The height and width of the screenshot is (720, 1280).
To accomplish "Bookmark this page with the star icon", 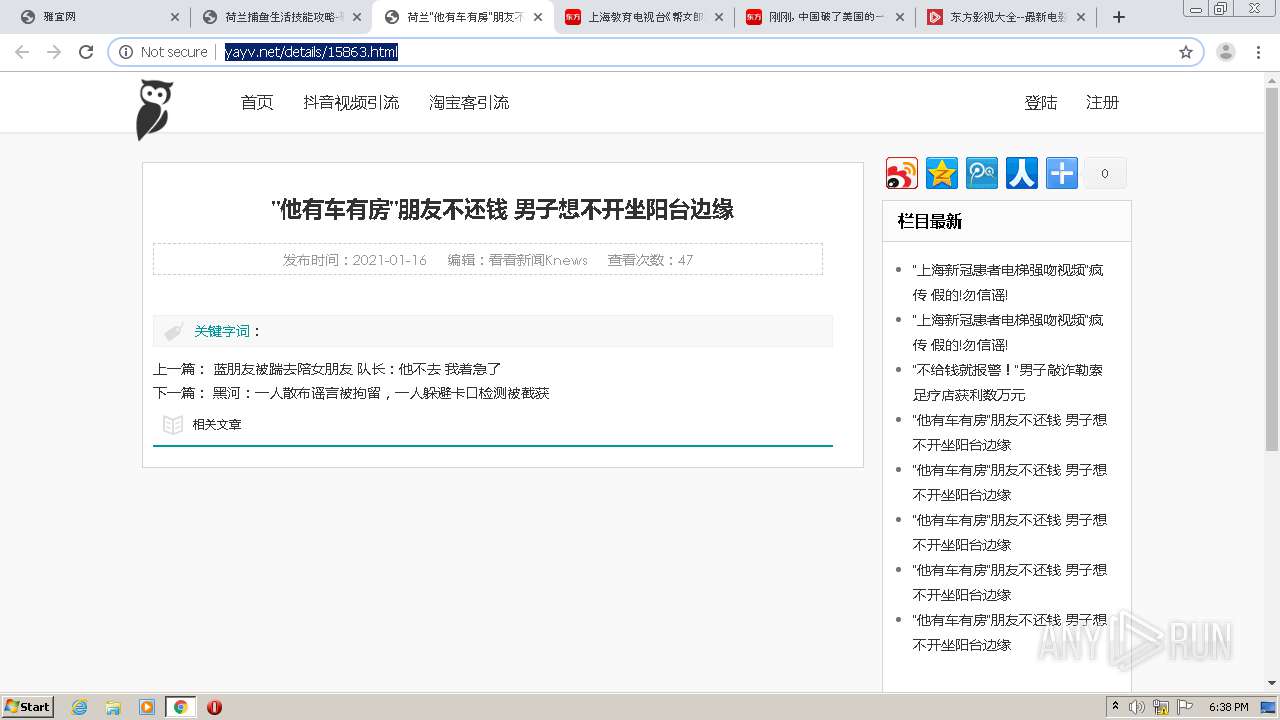I will [x=1186, y=52].
